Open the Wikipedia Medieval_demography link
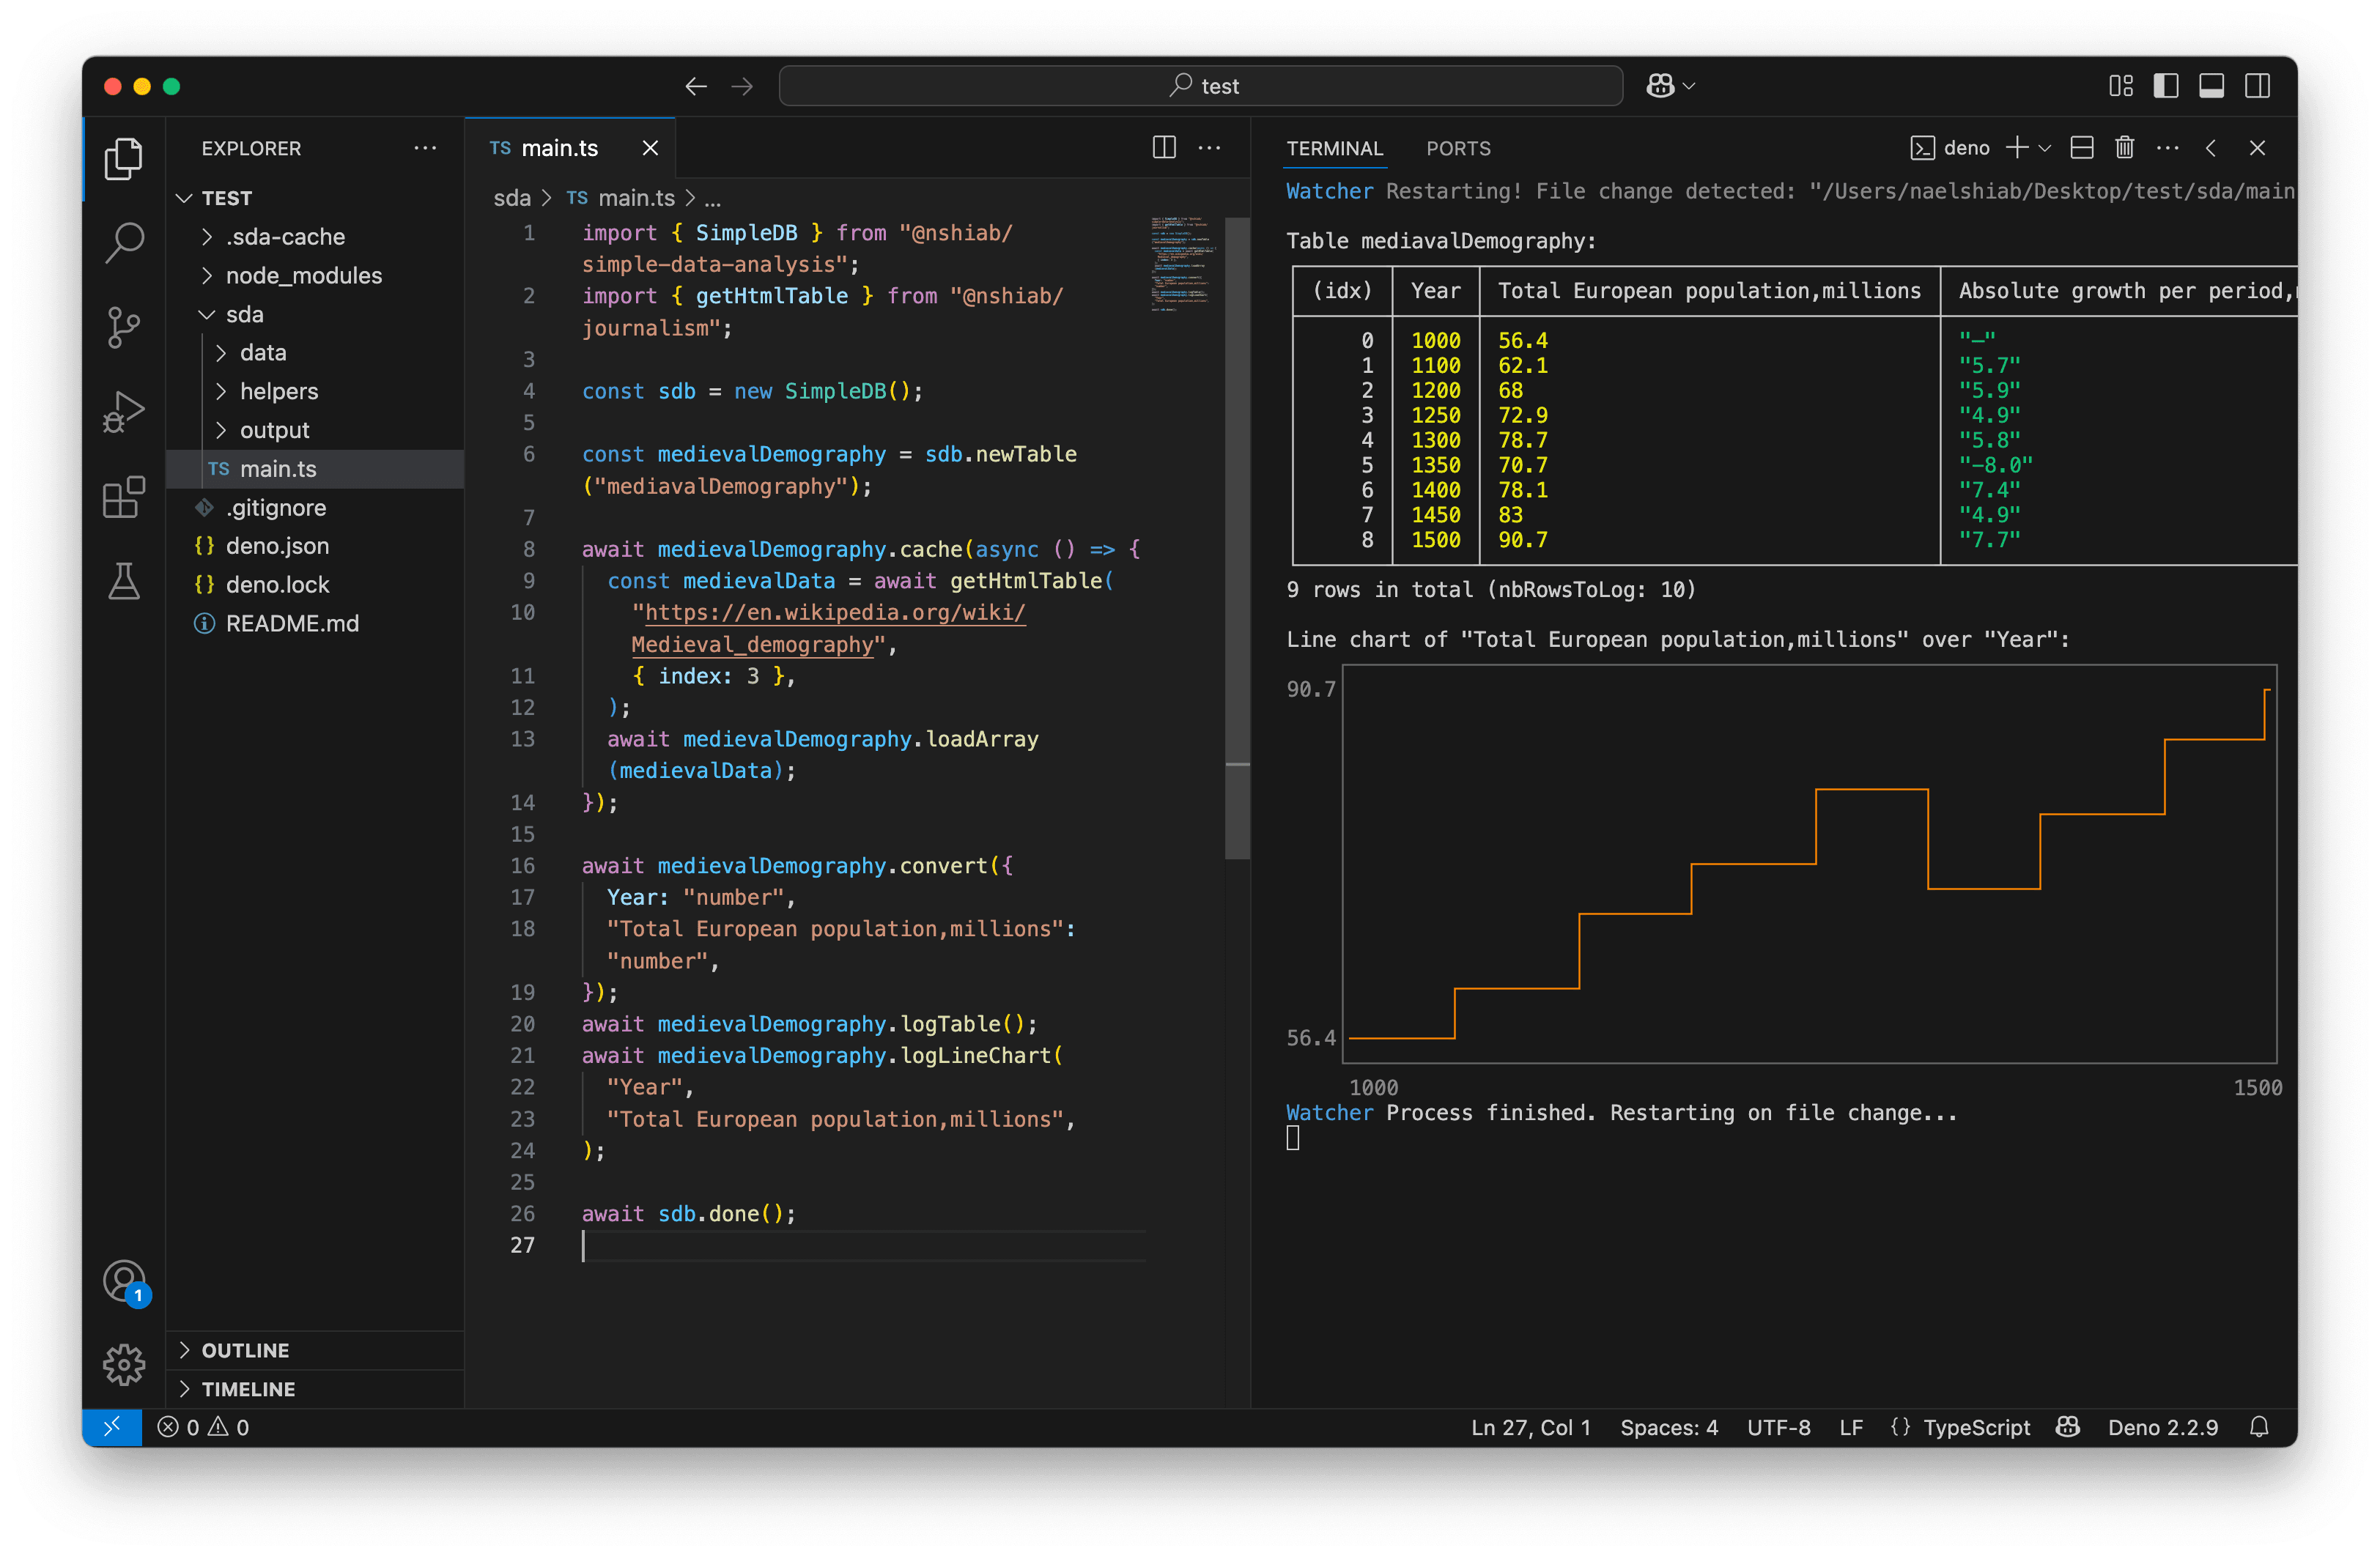Image resolution: width=2380 pixels, height=1556 pixels. pos(828,628)
